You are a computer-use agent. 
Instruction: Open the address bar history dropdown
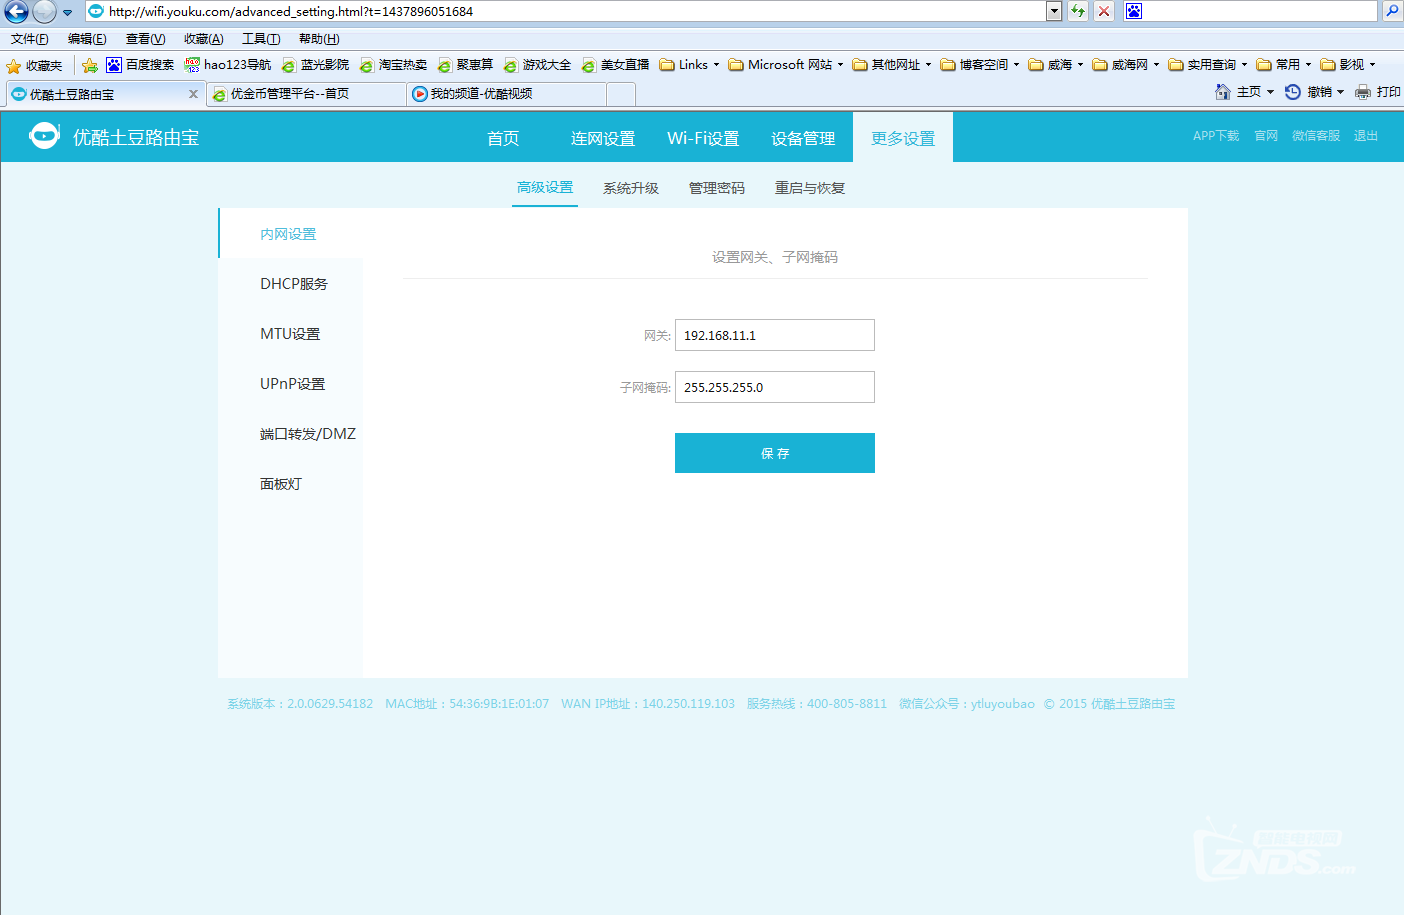1054,11
